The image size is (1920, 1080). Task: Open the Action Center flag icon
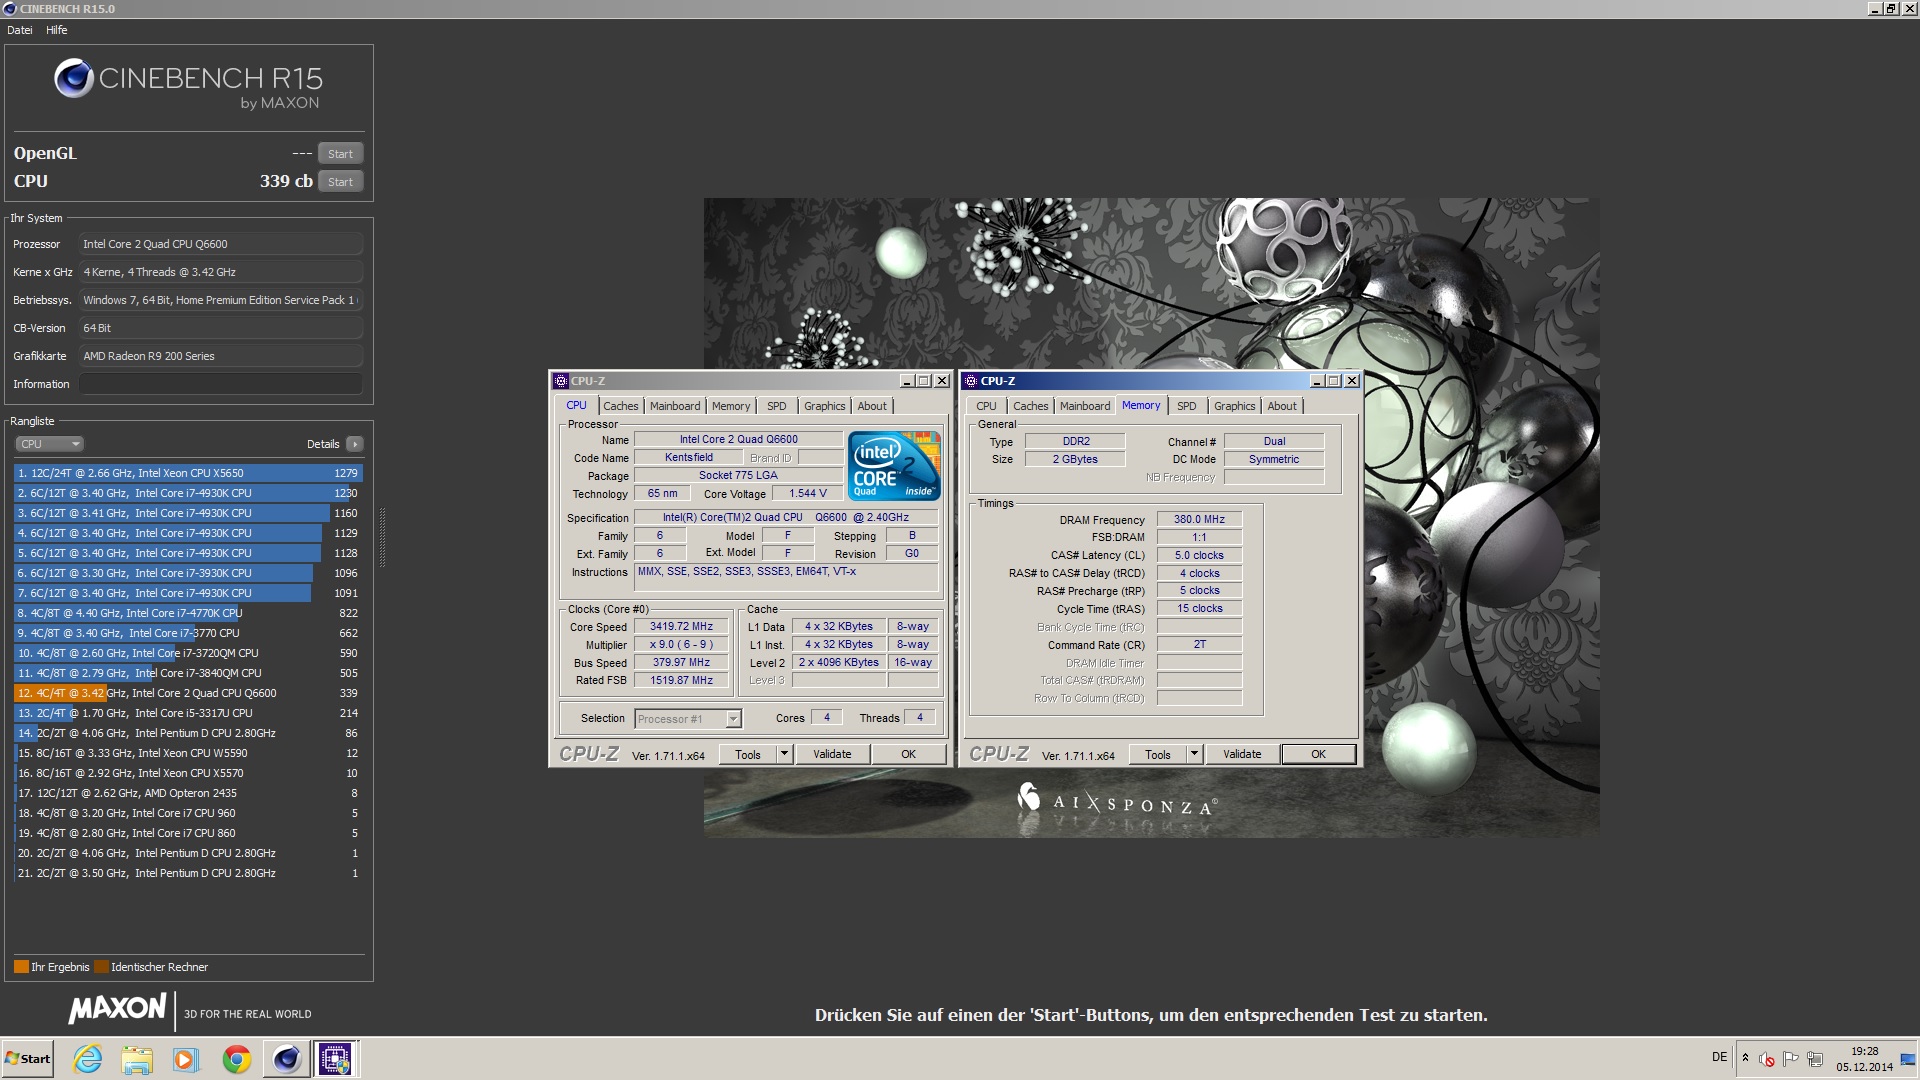click(1790, 1058)
